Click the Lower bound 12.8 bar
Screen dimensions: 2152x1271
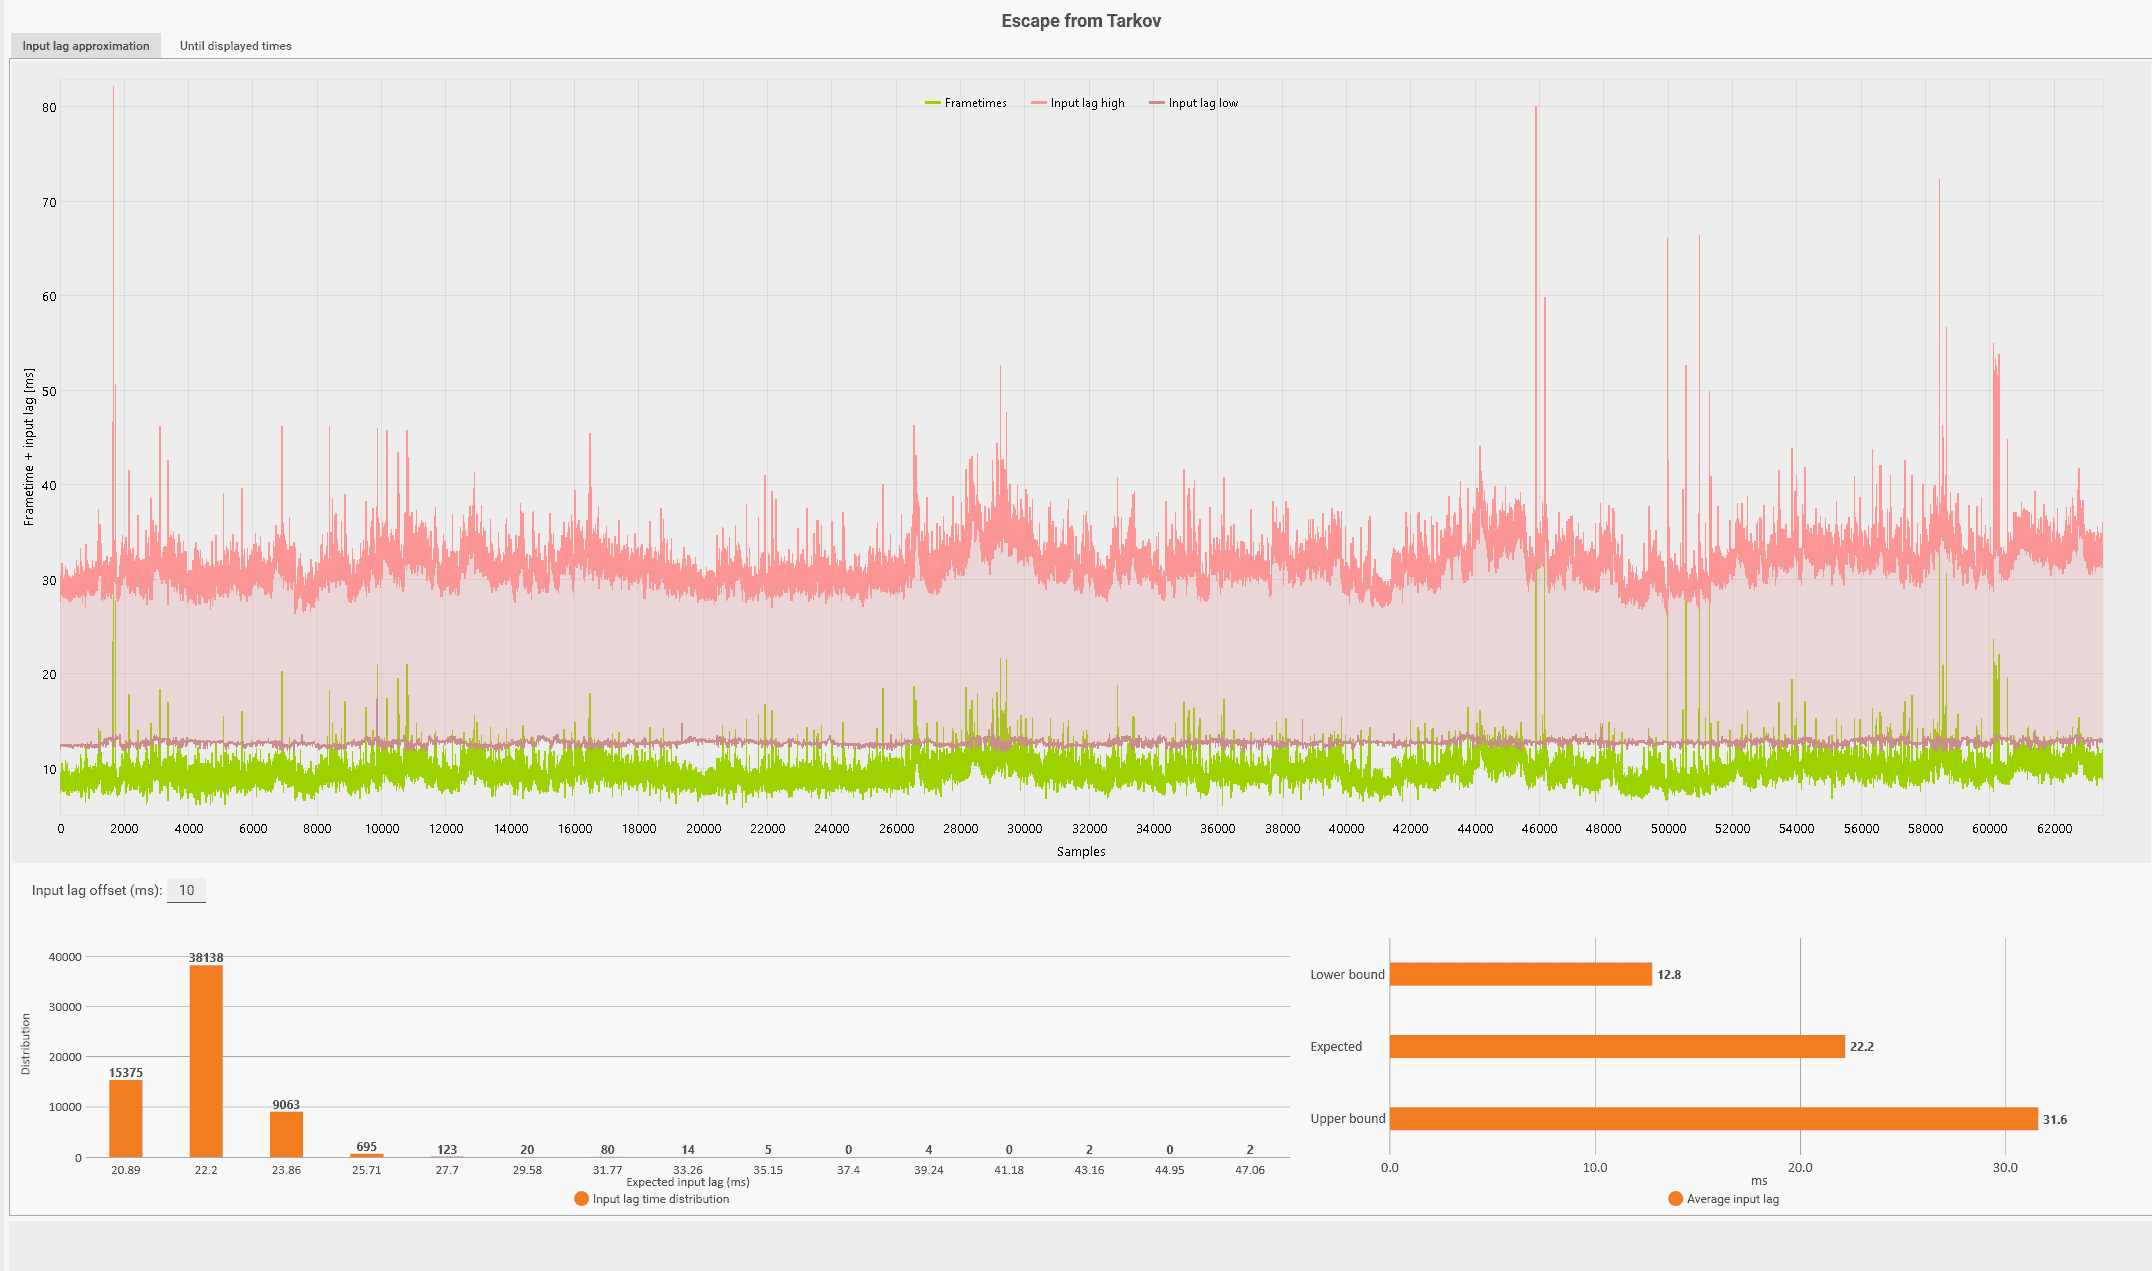1520,974
